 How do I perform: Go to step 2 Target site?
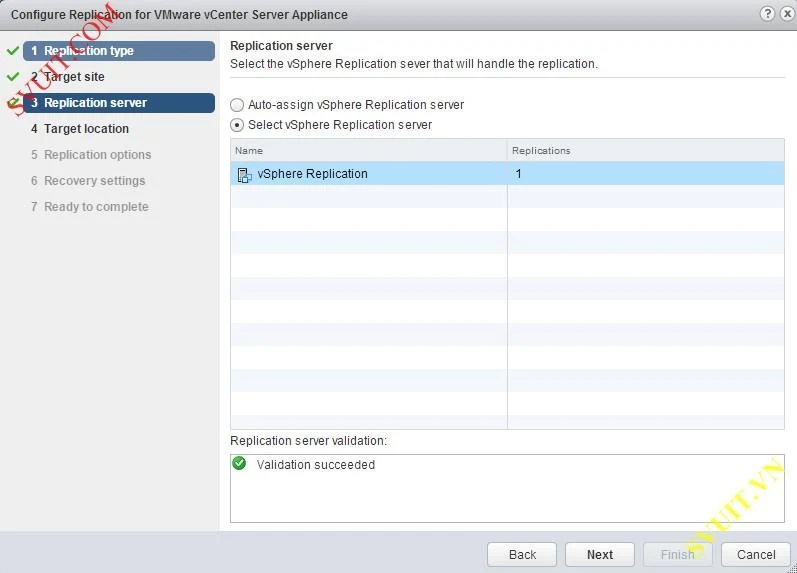click(x=74, y=77)
